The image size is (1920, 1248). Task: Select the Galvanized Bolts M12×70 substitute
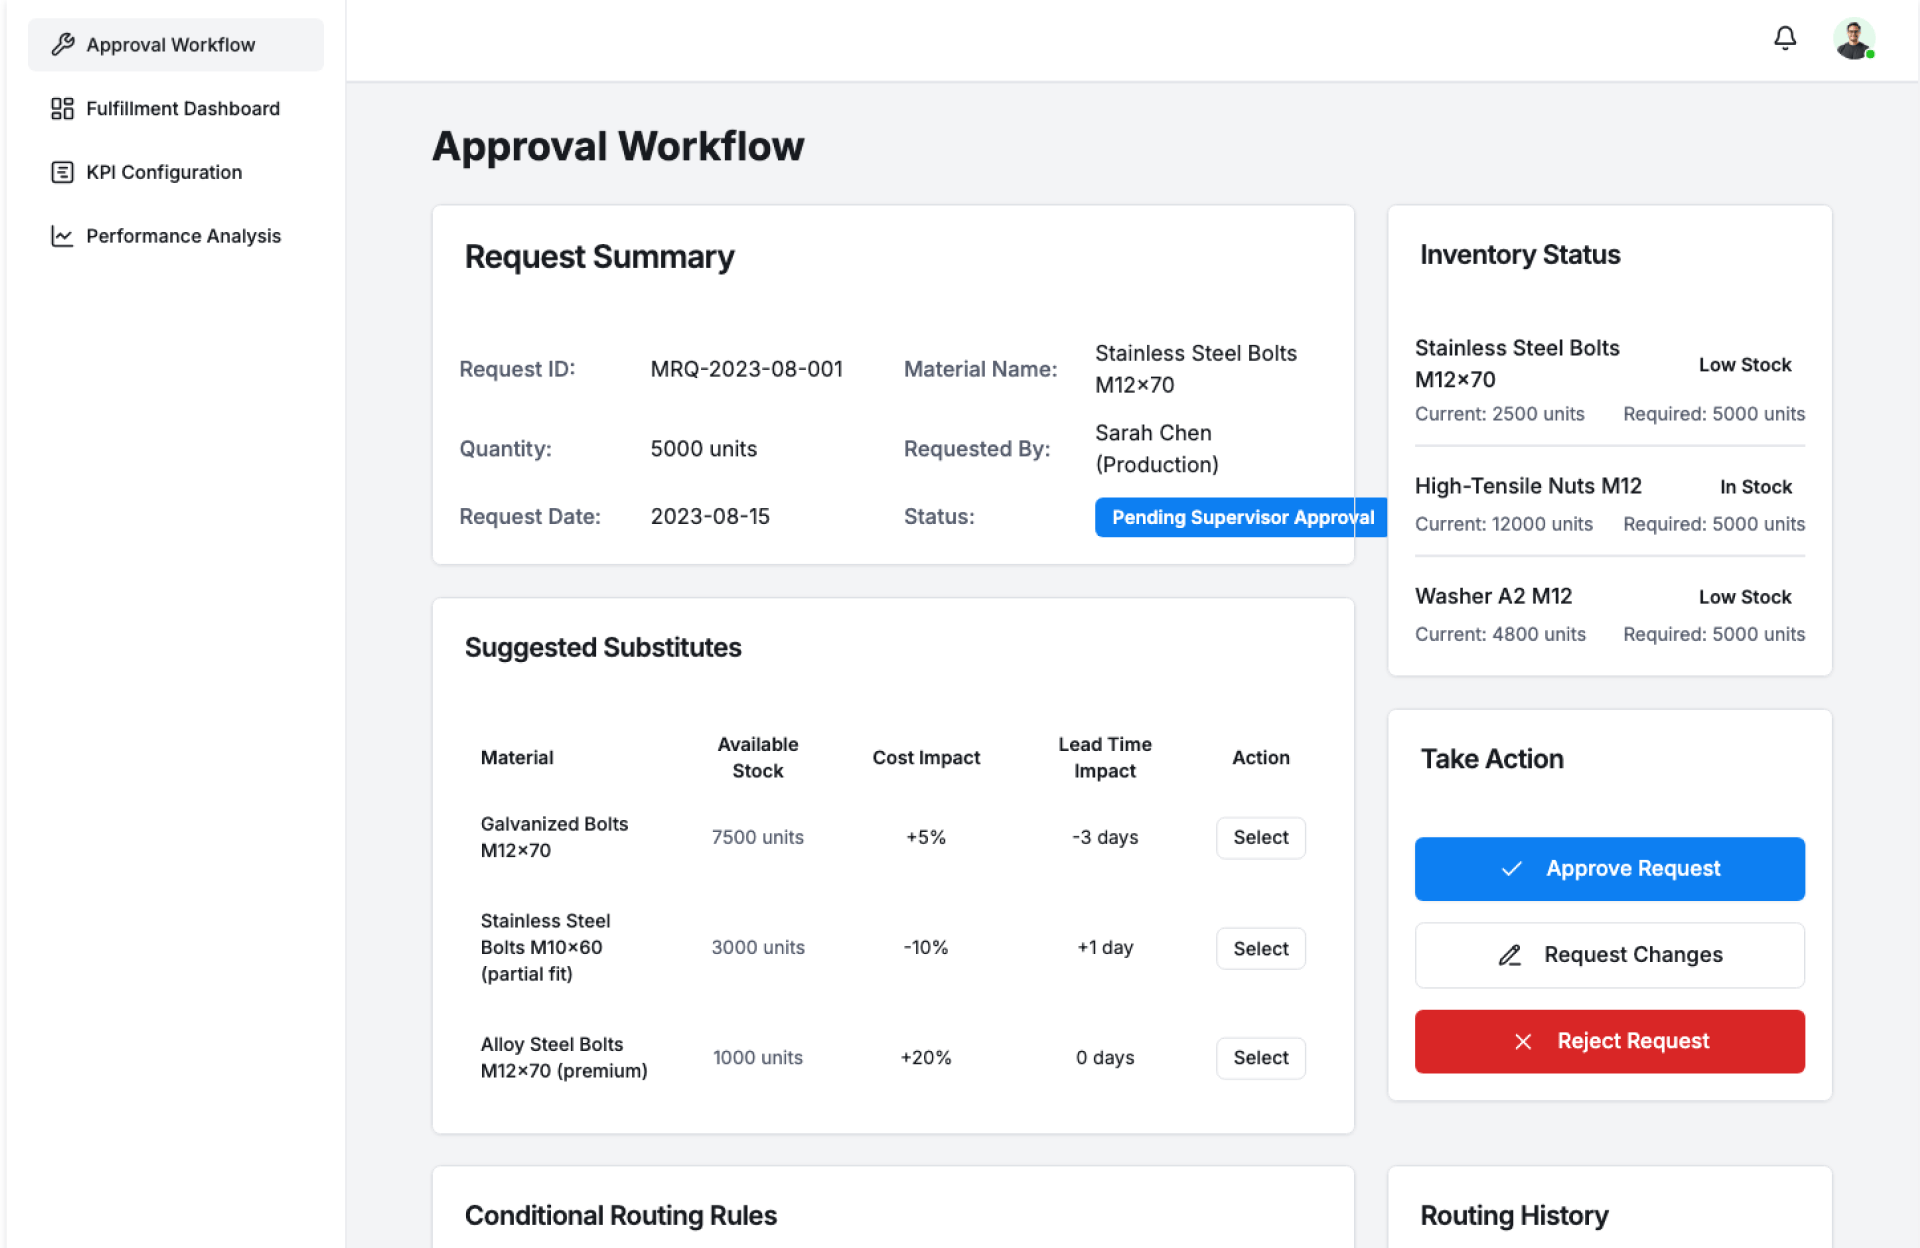pos(1260,837)
